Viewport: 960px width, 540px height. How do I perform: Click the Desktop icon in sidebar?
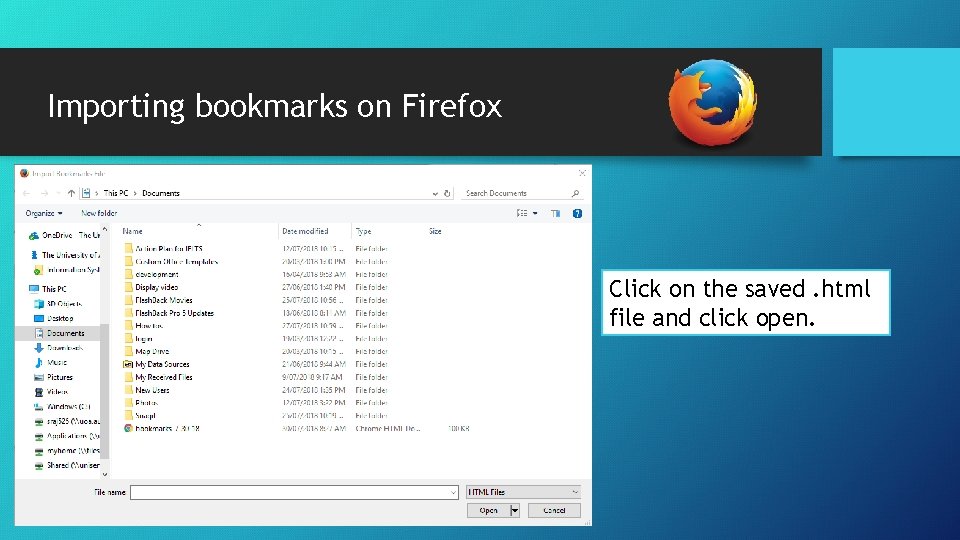[39, 318]
